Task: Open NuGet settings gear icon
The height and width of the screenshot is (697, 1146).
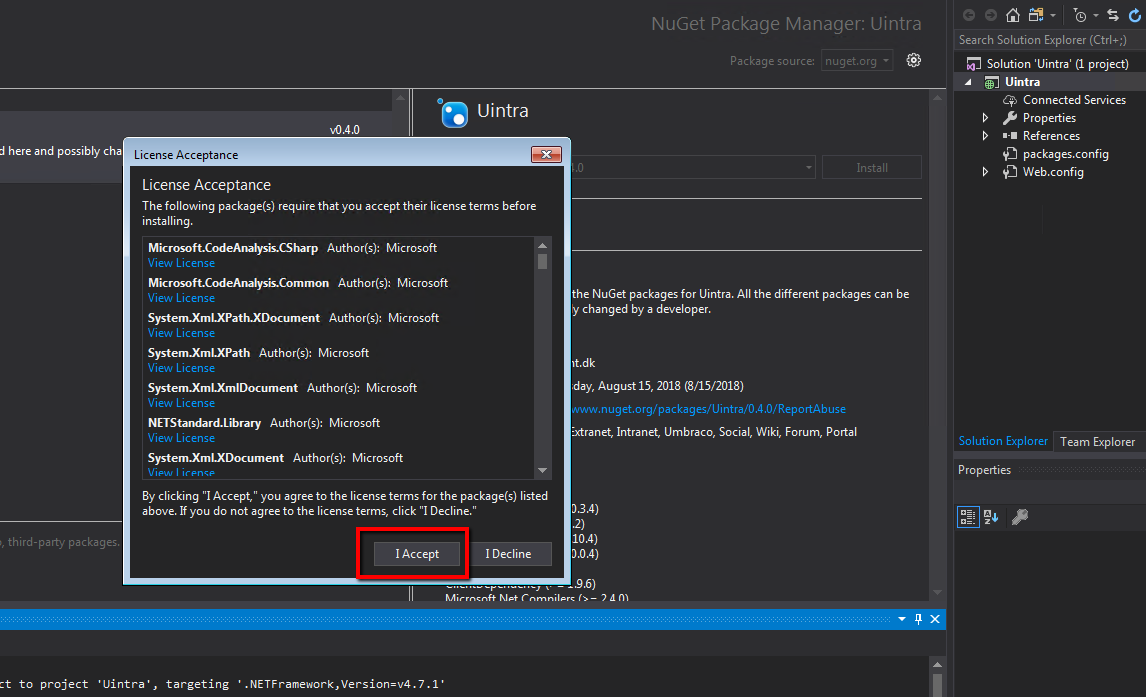Action: click(x=914, y=61)
